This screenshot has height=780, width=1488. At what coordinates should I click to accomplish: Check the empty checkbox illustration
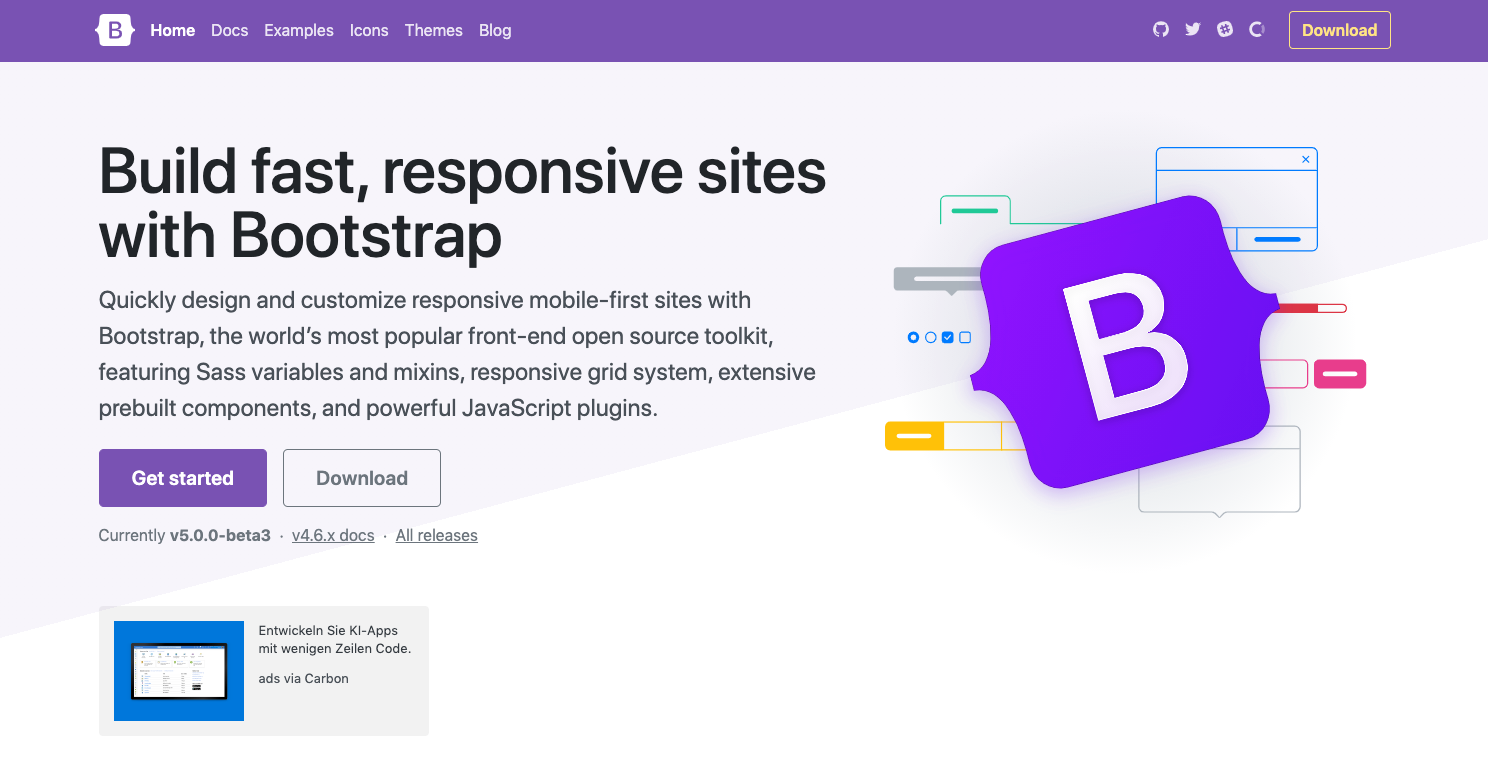[963, 337]
